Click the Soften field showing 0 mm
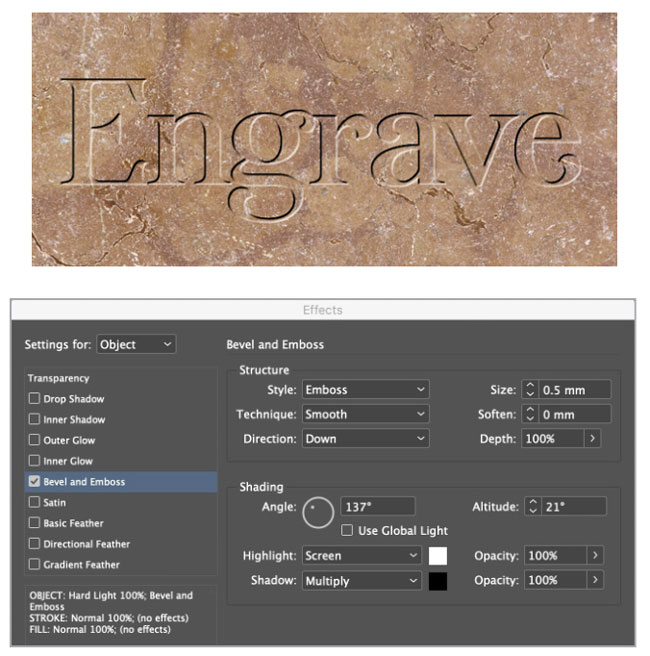This screenshot has width=650, height=656. tap(574, 414)
